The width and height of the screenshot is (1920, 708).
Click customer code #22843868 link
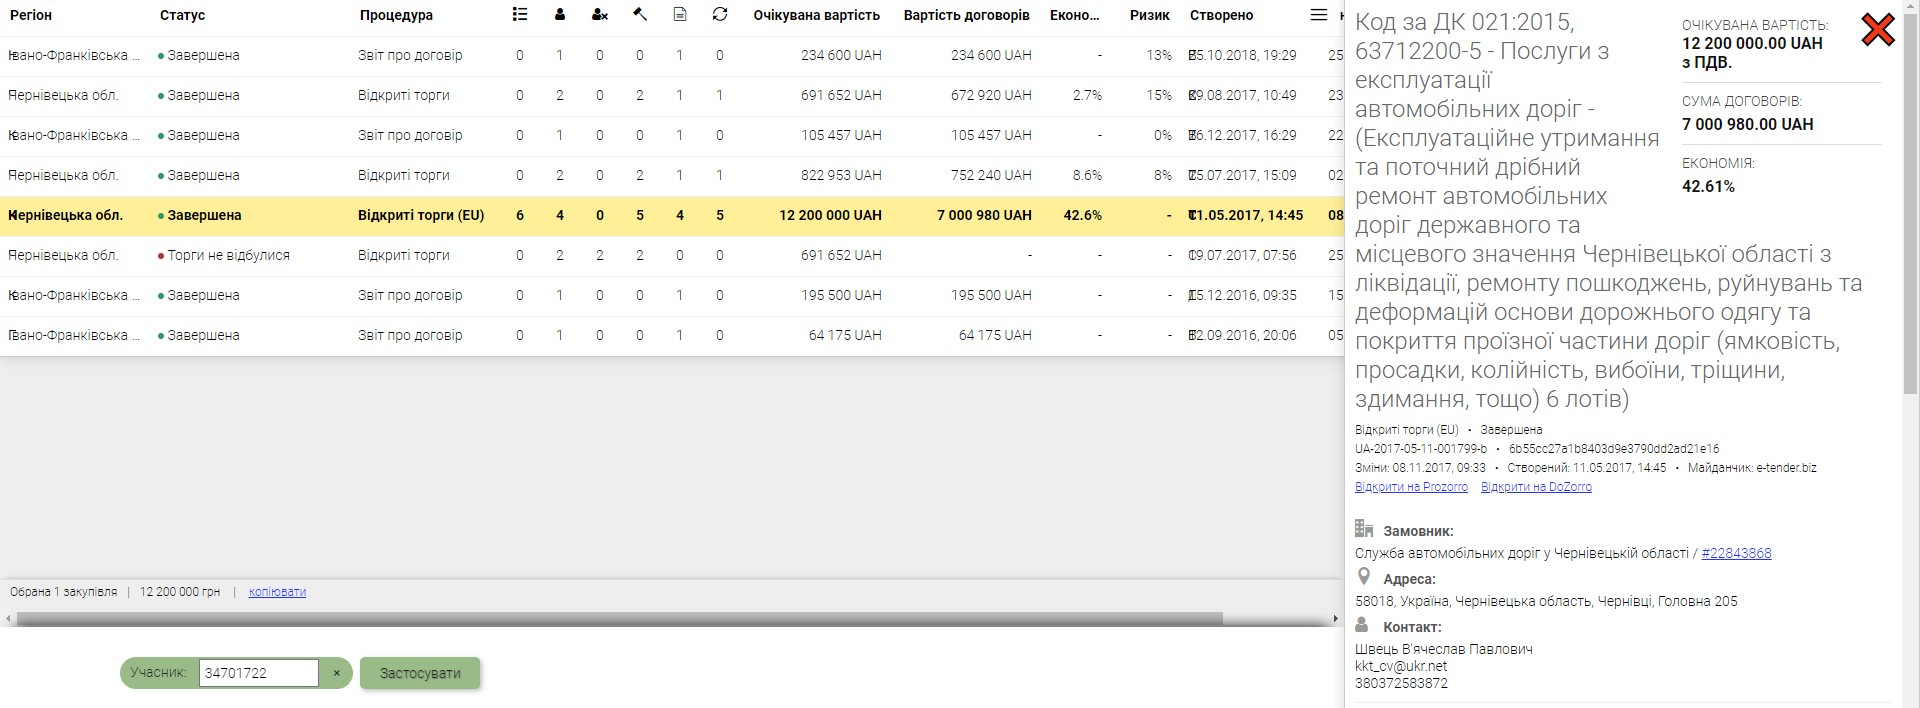coord(1736,553)
